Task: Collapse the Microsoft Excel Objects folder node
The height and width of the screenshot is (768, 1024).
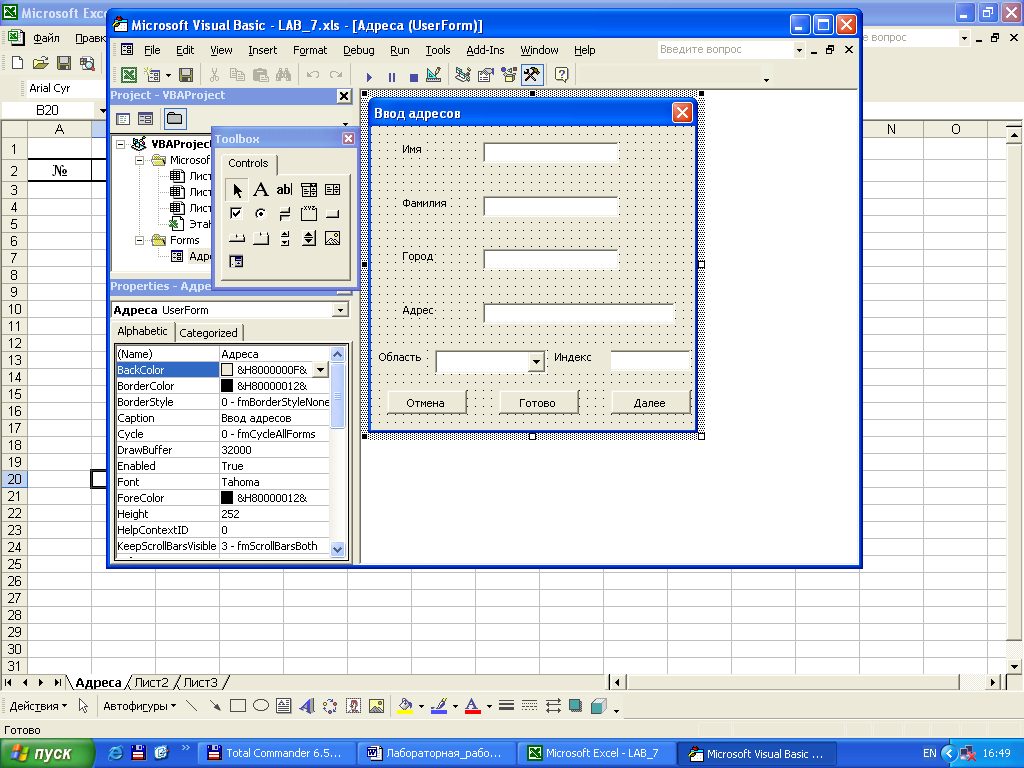Action: tap(139, 160)
